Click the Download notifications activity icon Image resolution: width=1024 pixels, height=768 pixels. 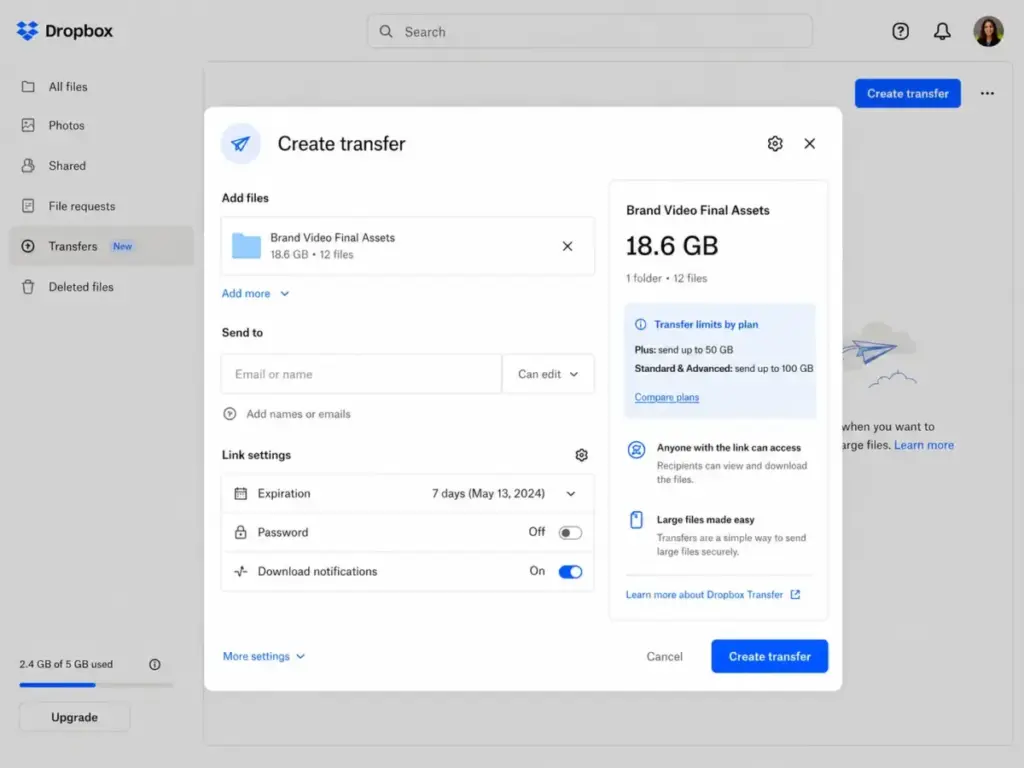coord(240,571)
